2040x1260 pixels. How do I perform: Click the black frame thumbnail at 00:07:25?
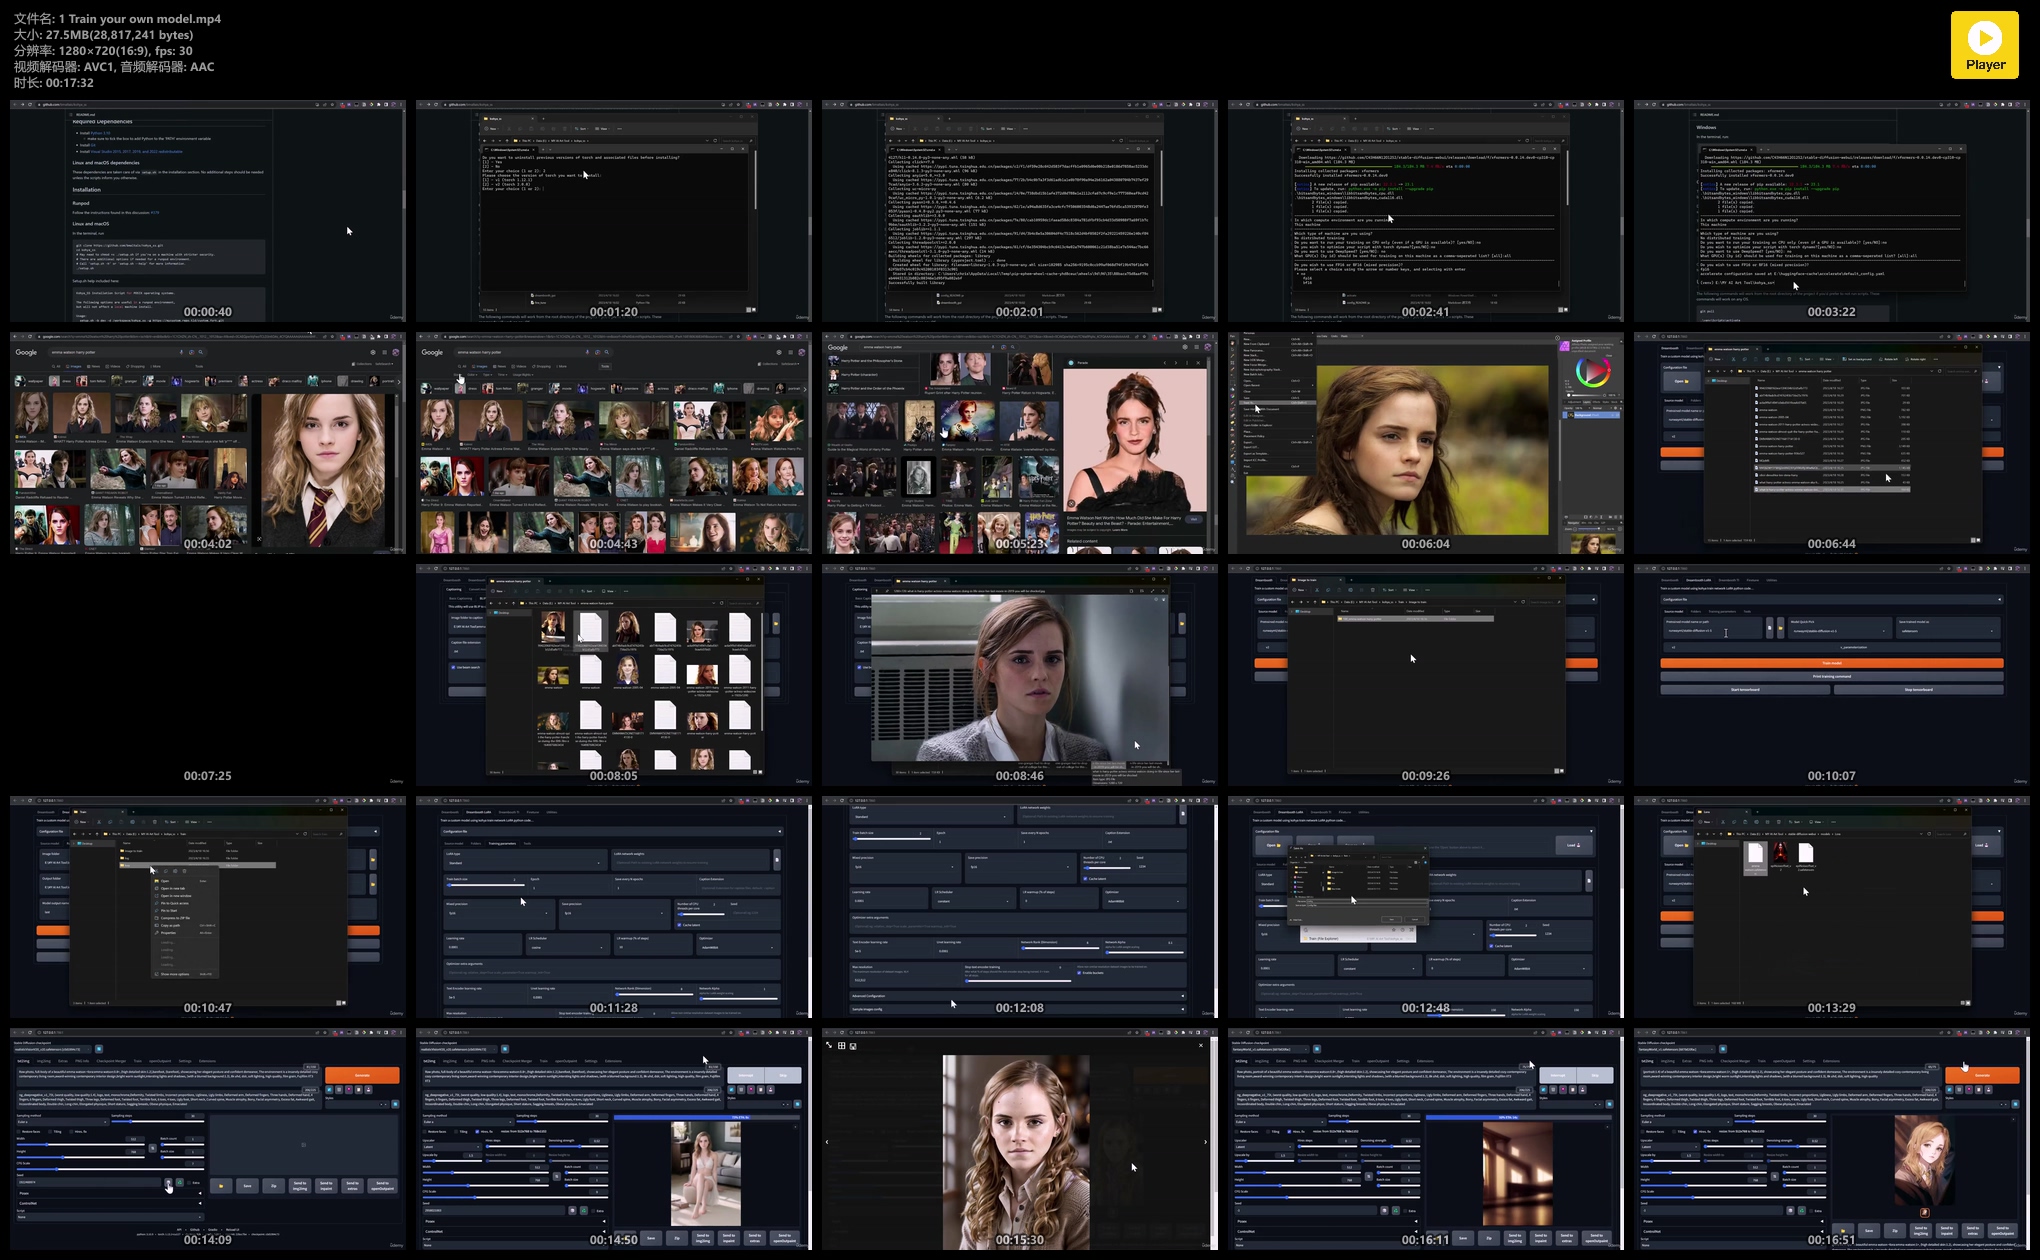208,675
